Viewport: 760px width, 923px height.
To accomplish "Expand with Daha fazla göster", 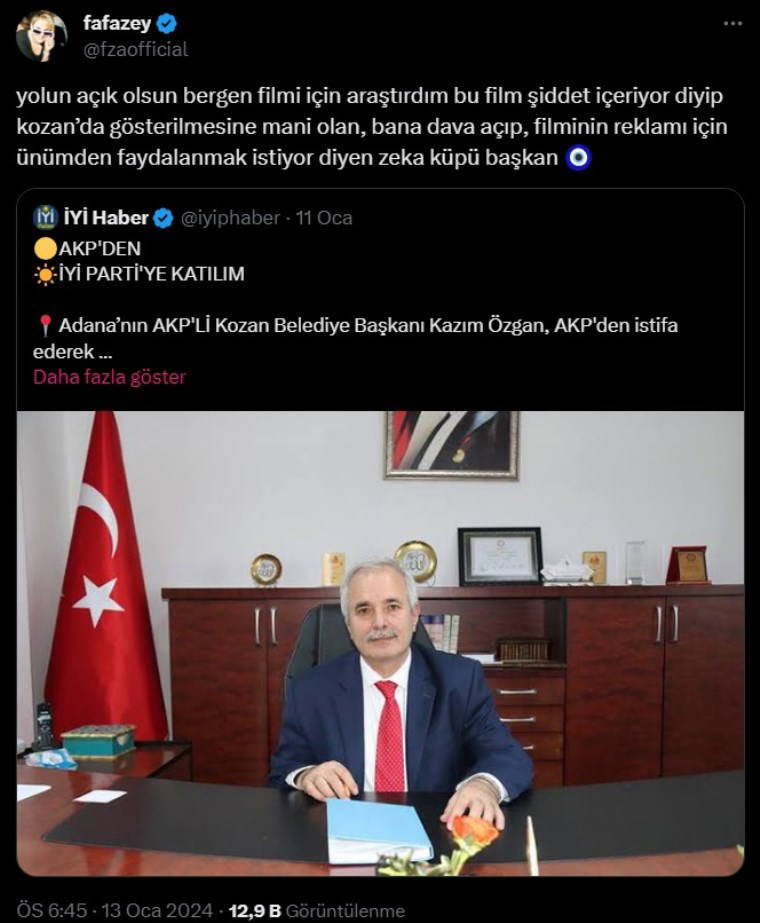I will point(109,377).
